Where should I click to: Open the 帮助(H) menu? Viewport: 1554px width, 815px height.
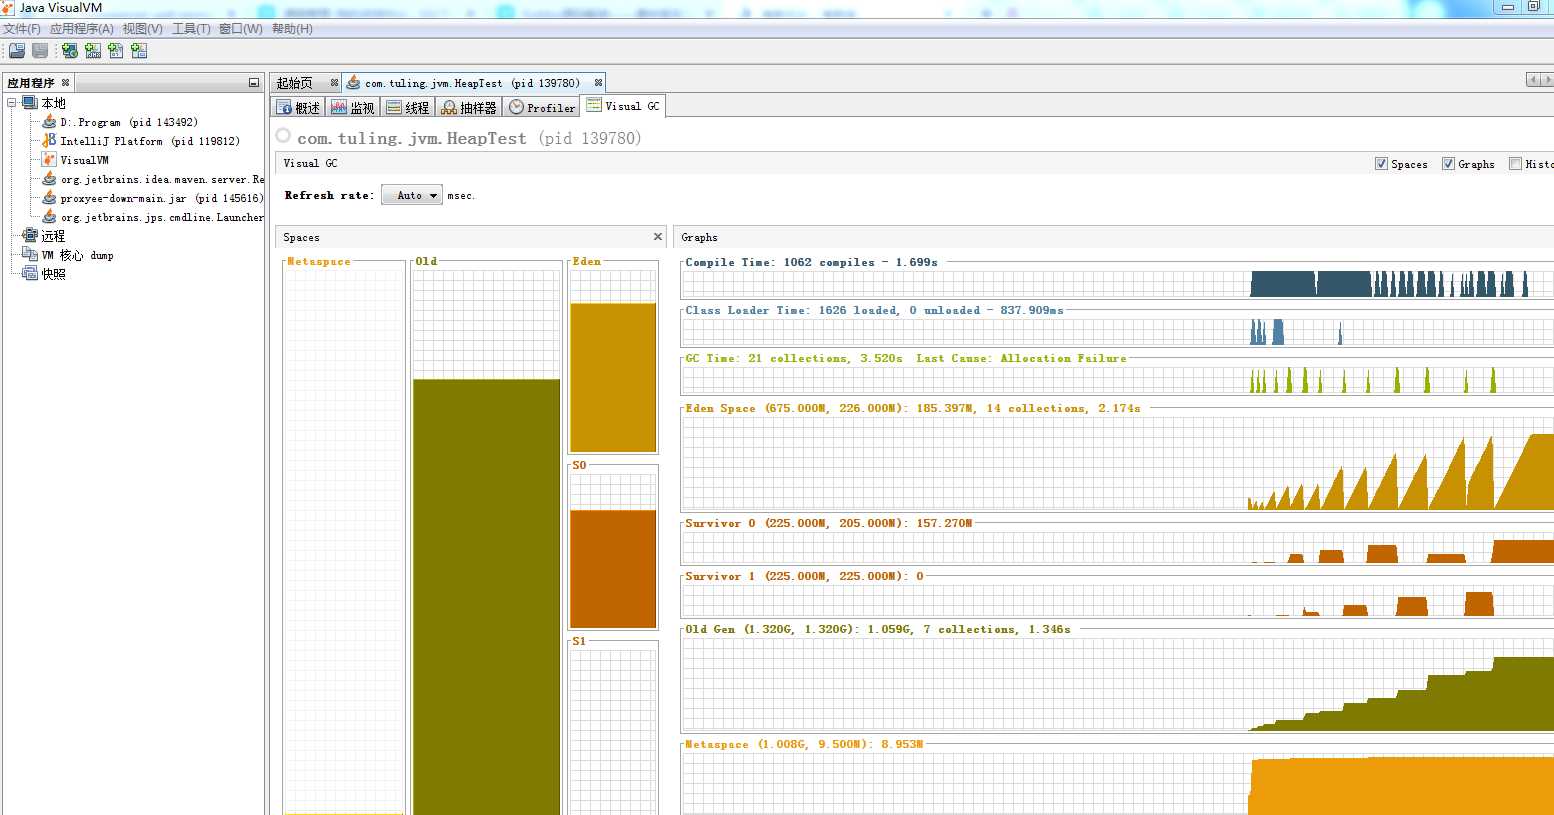(x=292, y=29)
